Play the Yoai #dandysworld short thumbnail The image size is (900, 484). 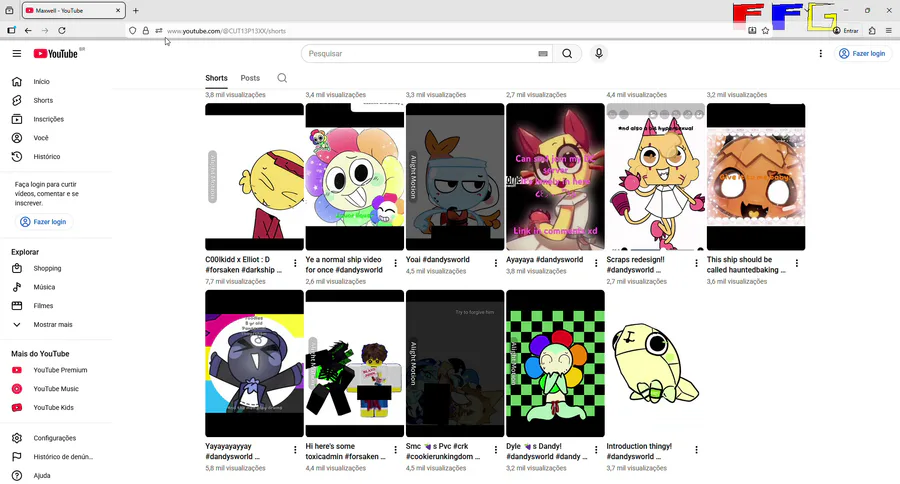pos(455,177)
